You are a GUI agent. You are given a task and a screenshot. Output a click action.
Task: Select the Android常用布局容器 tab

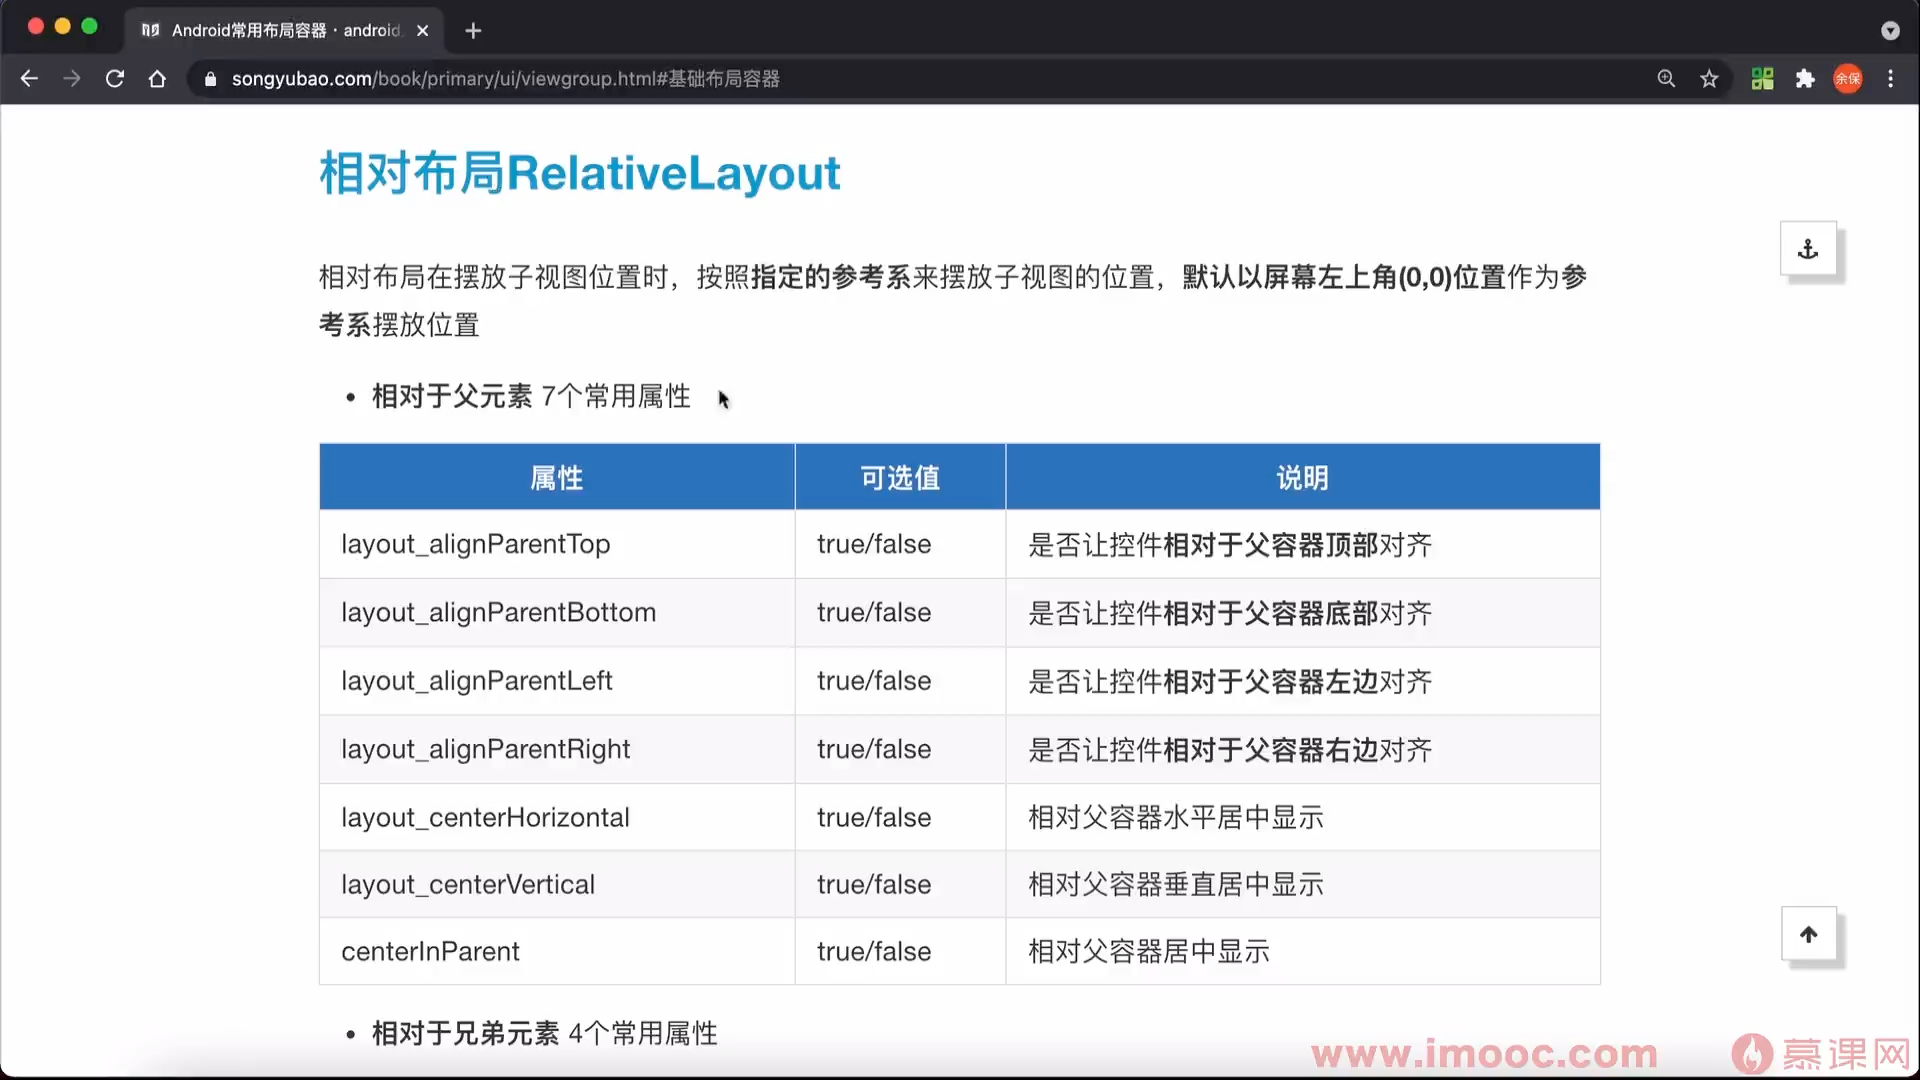tap(285, 30)
